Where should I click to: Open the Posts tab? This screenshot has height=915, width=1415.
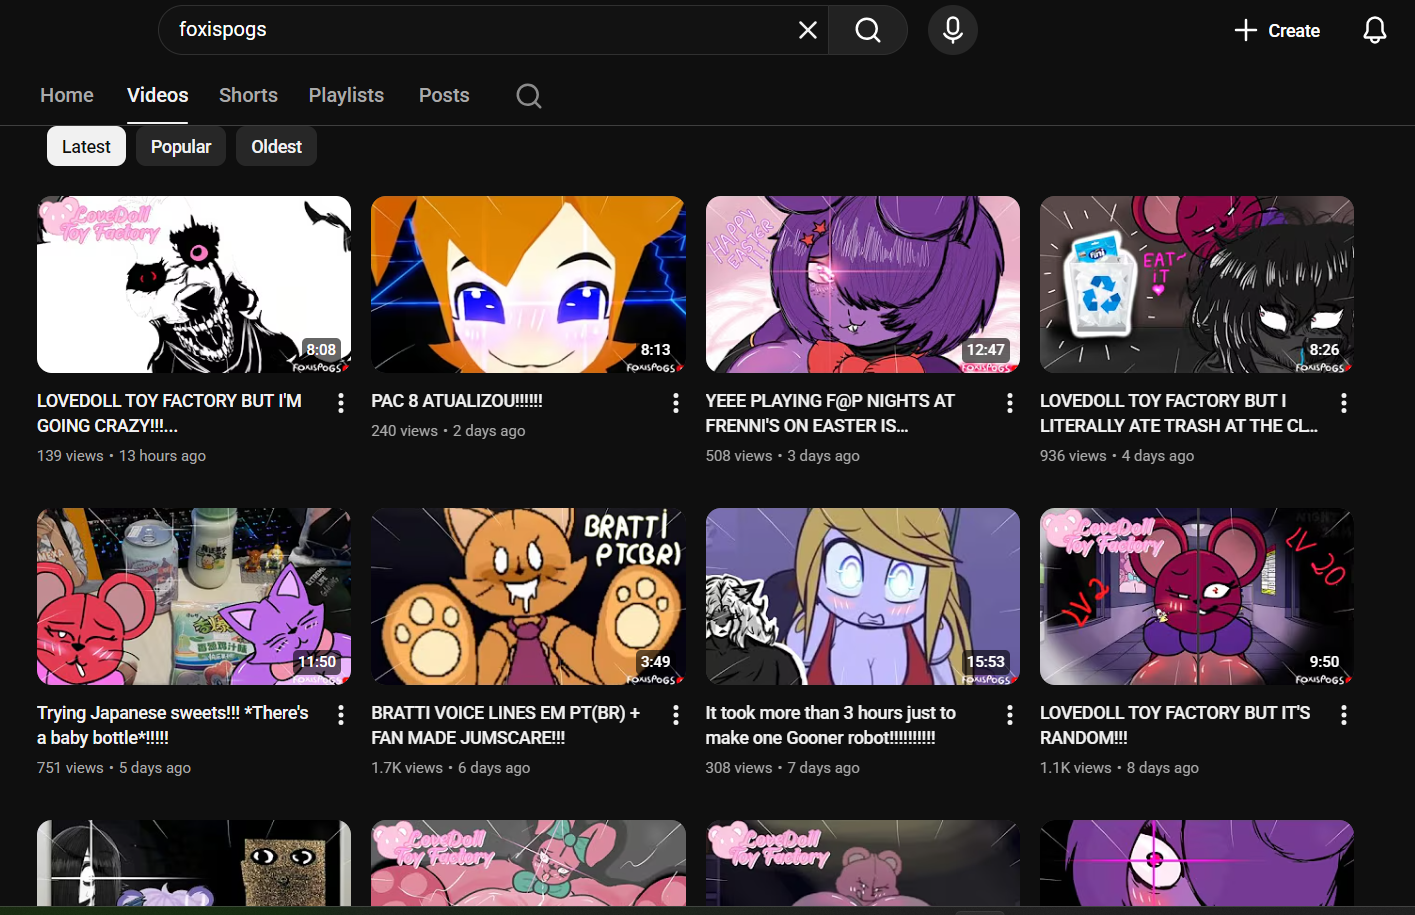tap(444, 95)
